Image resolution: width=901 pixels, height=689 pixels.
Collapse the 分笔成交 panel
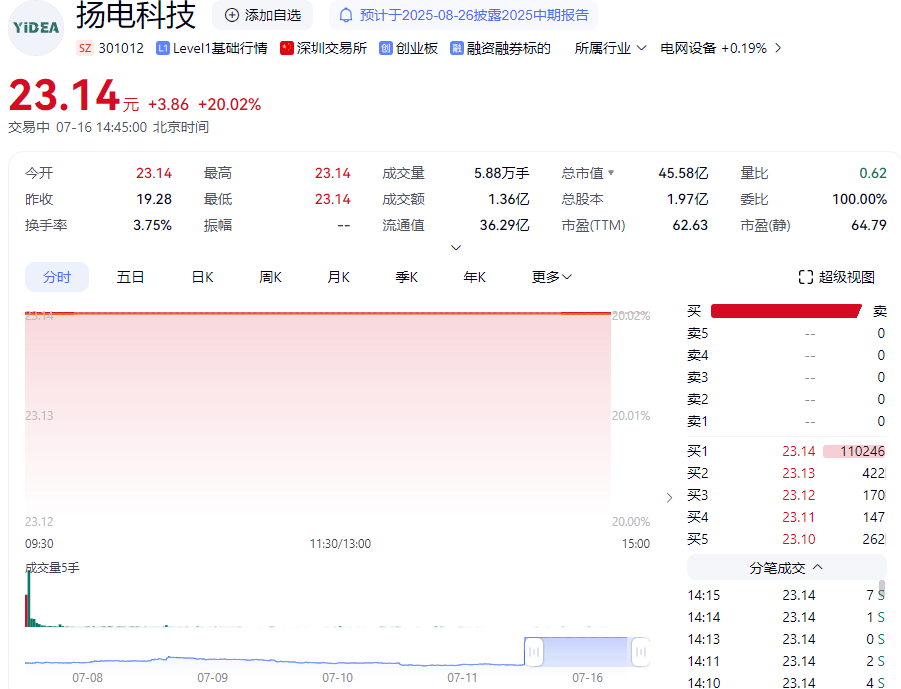pyautogui.click(x=786, y=568)
